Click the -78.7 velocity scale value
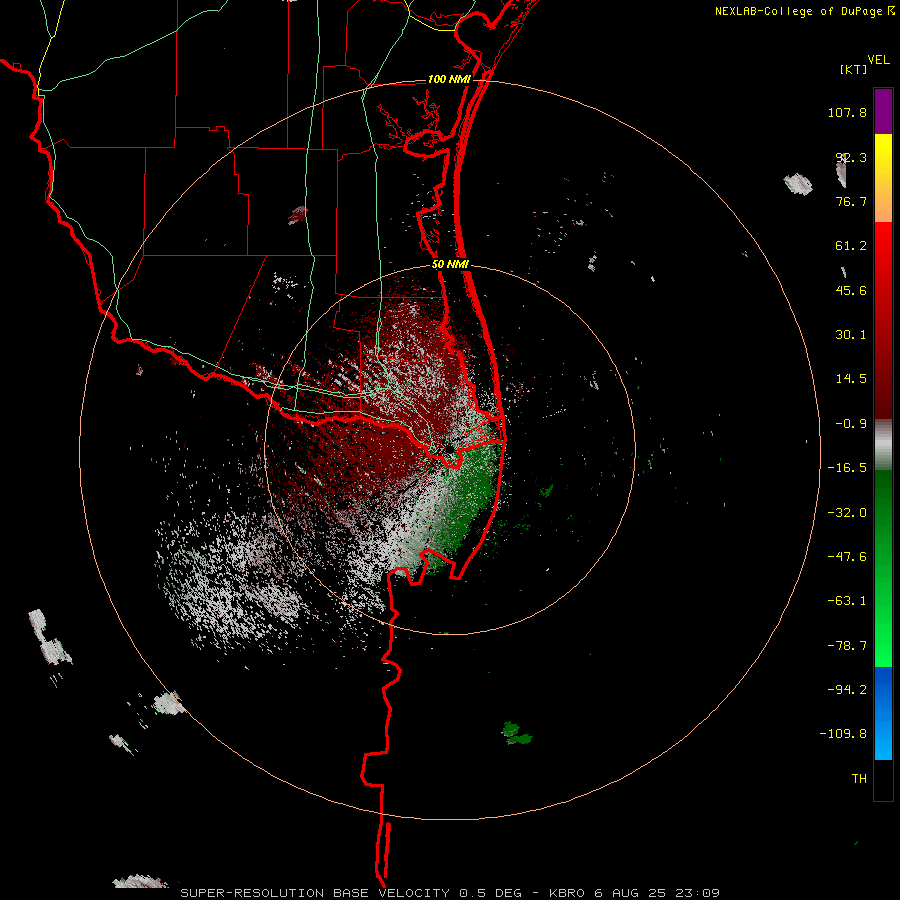This screenshot has width=900, height=900. [847, 646]
